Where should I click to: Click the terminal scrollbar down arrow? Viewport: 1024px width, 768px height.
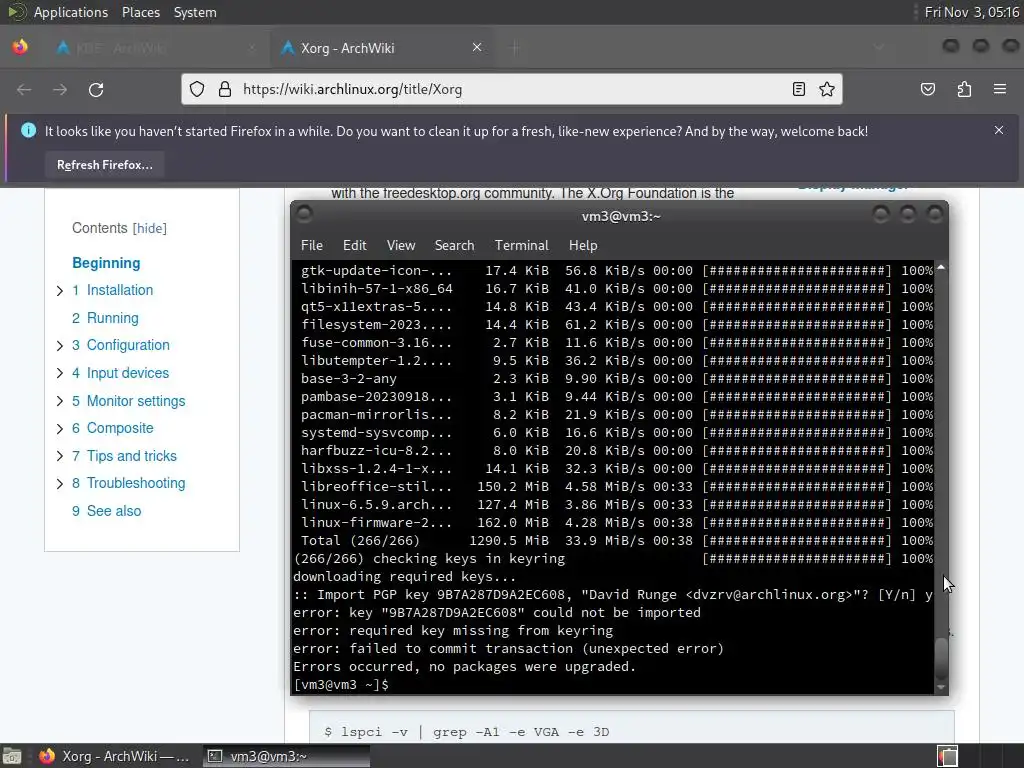coord(940,687)
